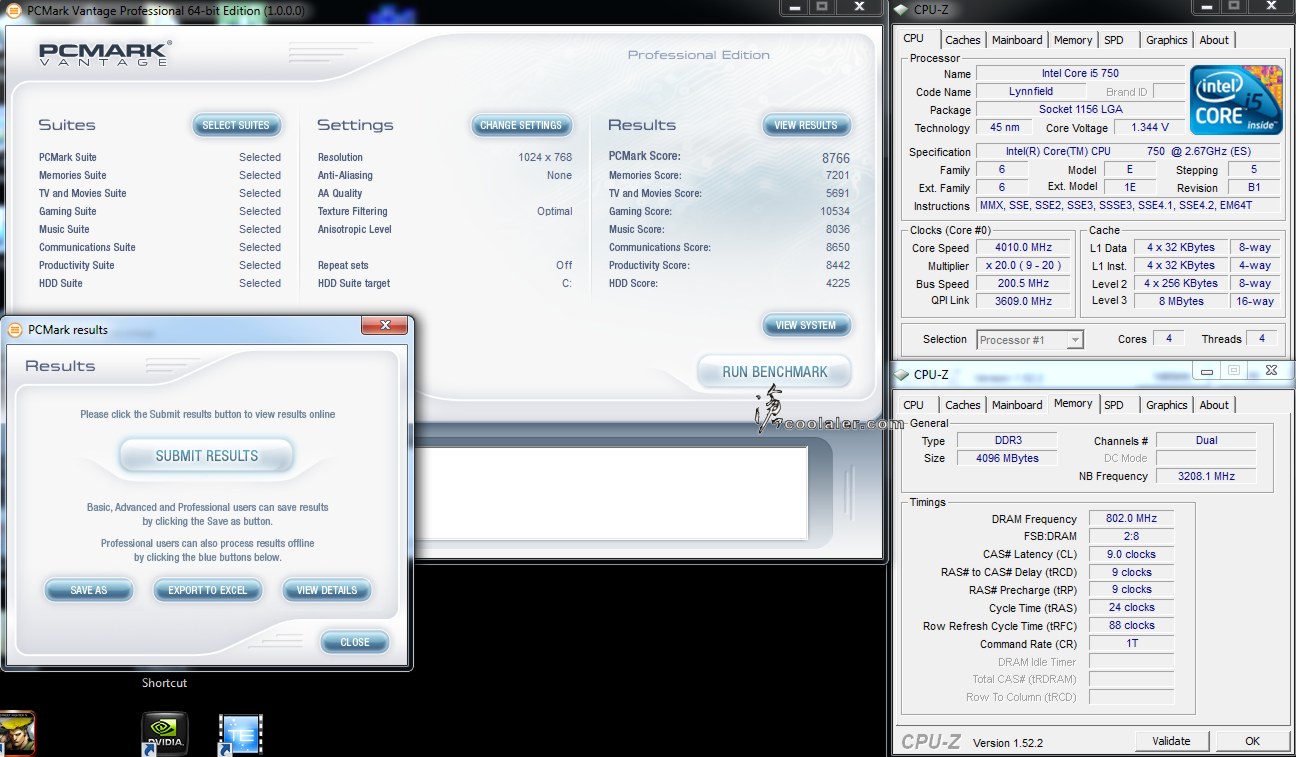Start the Run Benchmark button

click(775, 372)
